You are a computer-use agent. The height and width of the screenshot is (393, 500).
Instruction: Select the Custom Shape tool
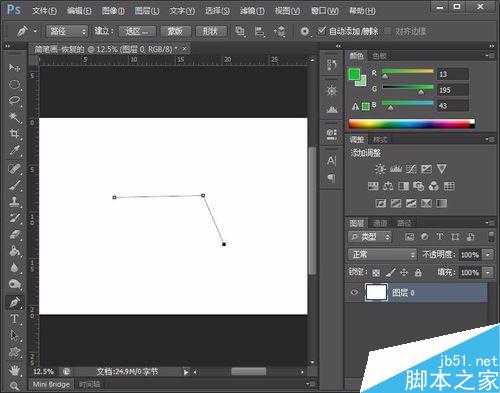point(14,352)
